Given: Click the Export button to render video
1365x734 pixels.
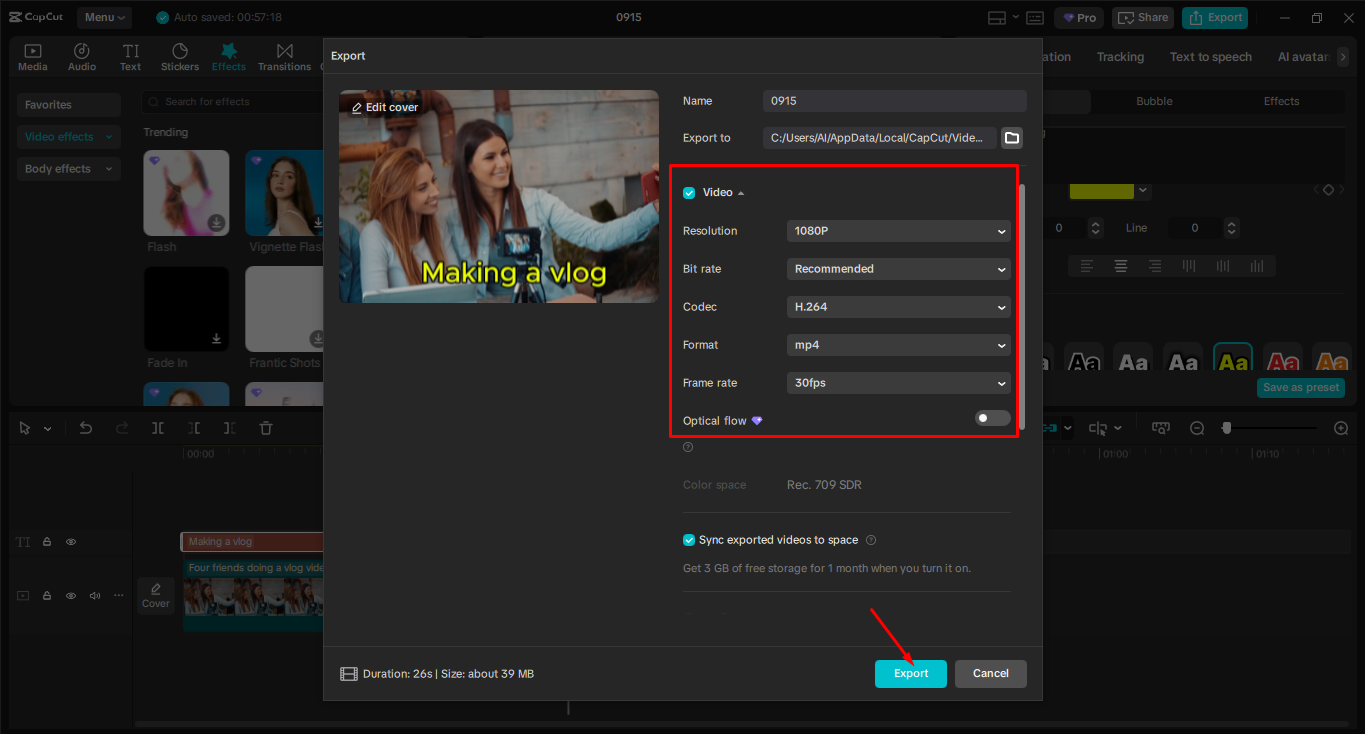Looking at the screenshot, I should pos(910,673).
